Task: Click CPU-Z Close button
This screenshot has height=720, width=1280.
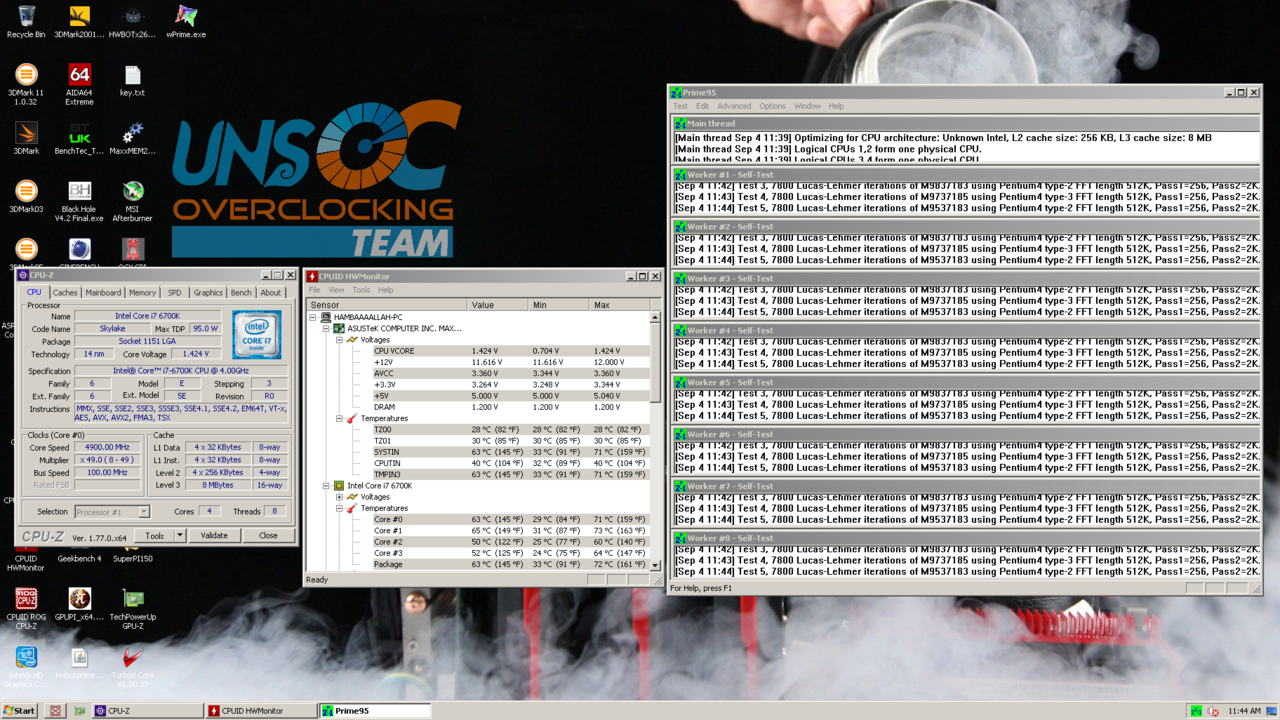Action: click(268, 536)
